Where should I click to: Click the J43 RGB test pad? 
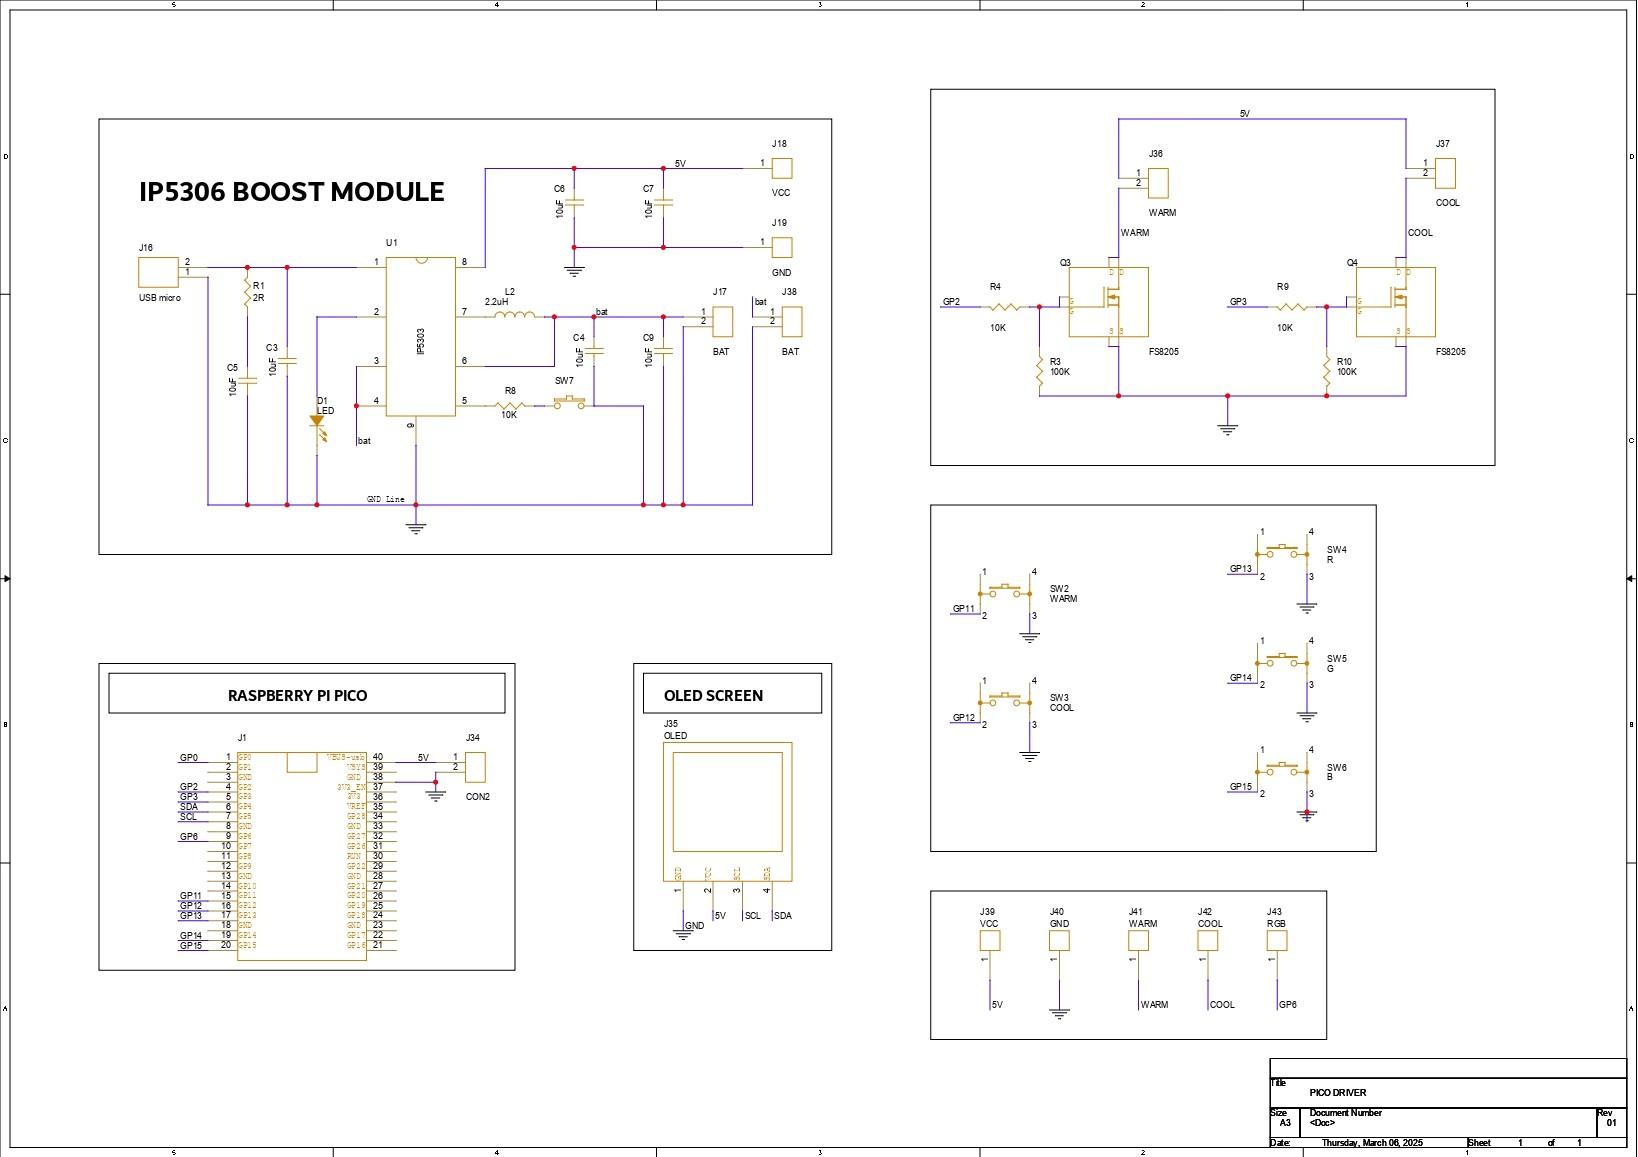[1277, 940]
